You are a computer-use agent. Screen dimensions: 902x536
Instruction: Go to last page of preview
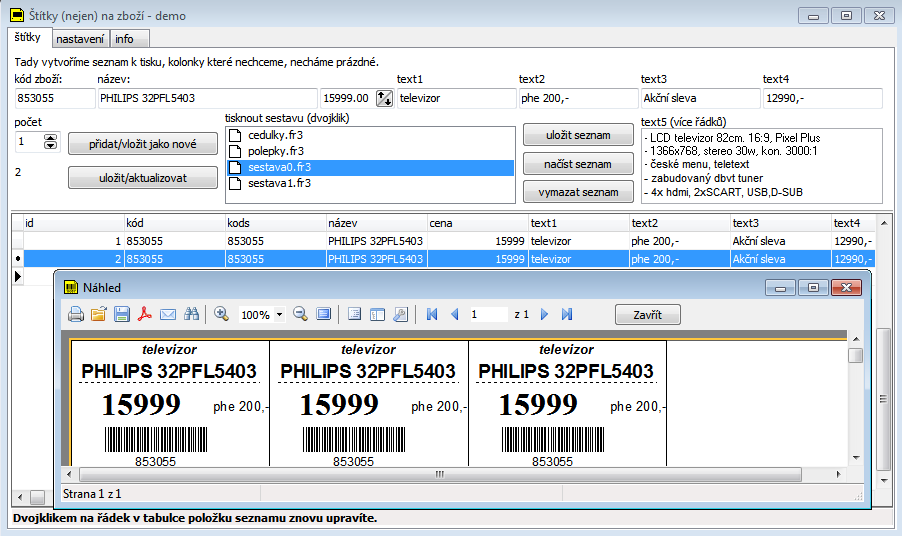[567, 314]
